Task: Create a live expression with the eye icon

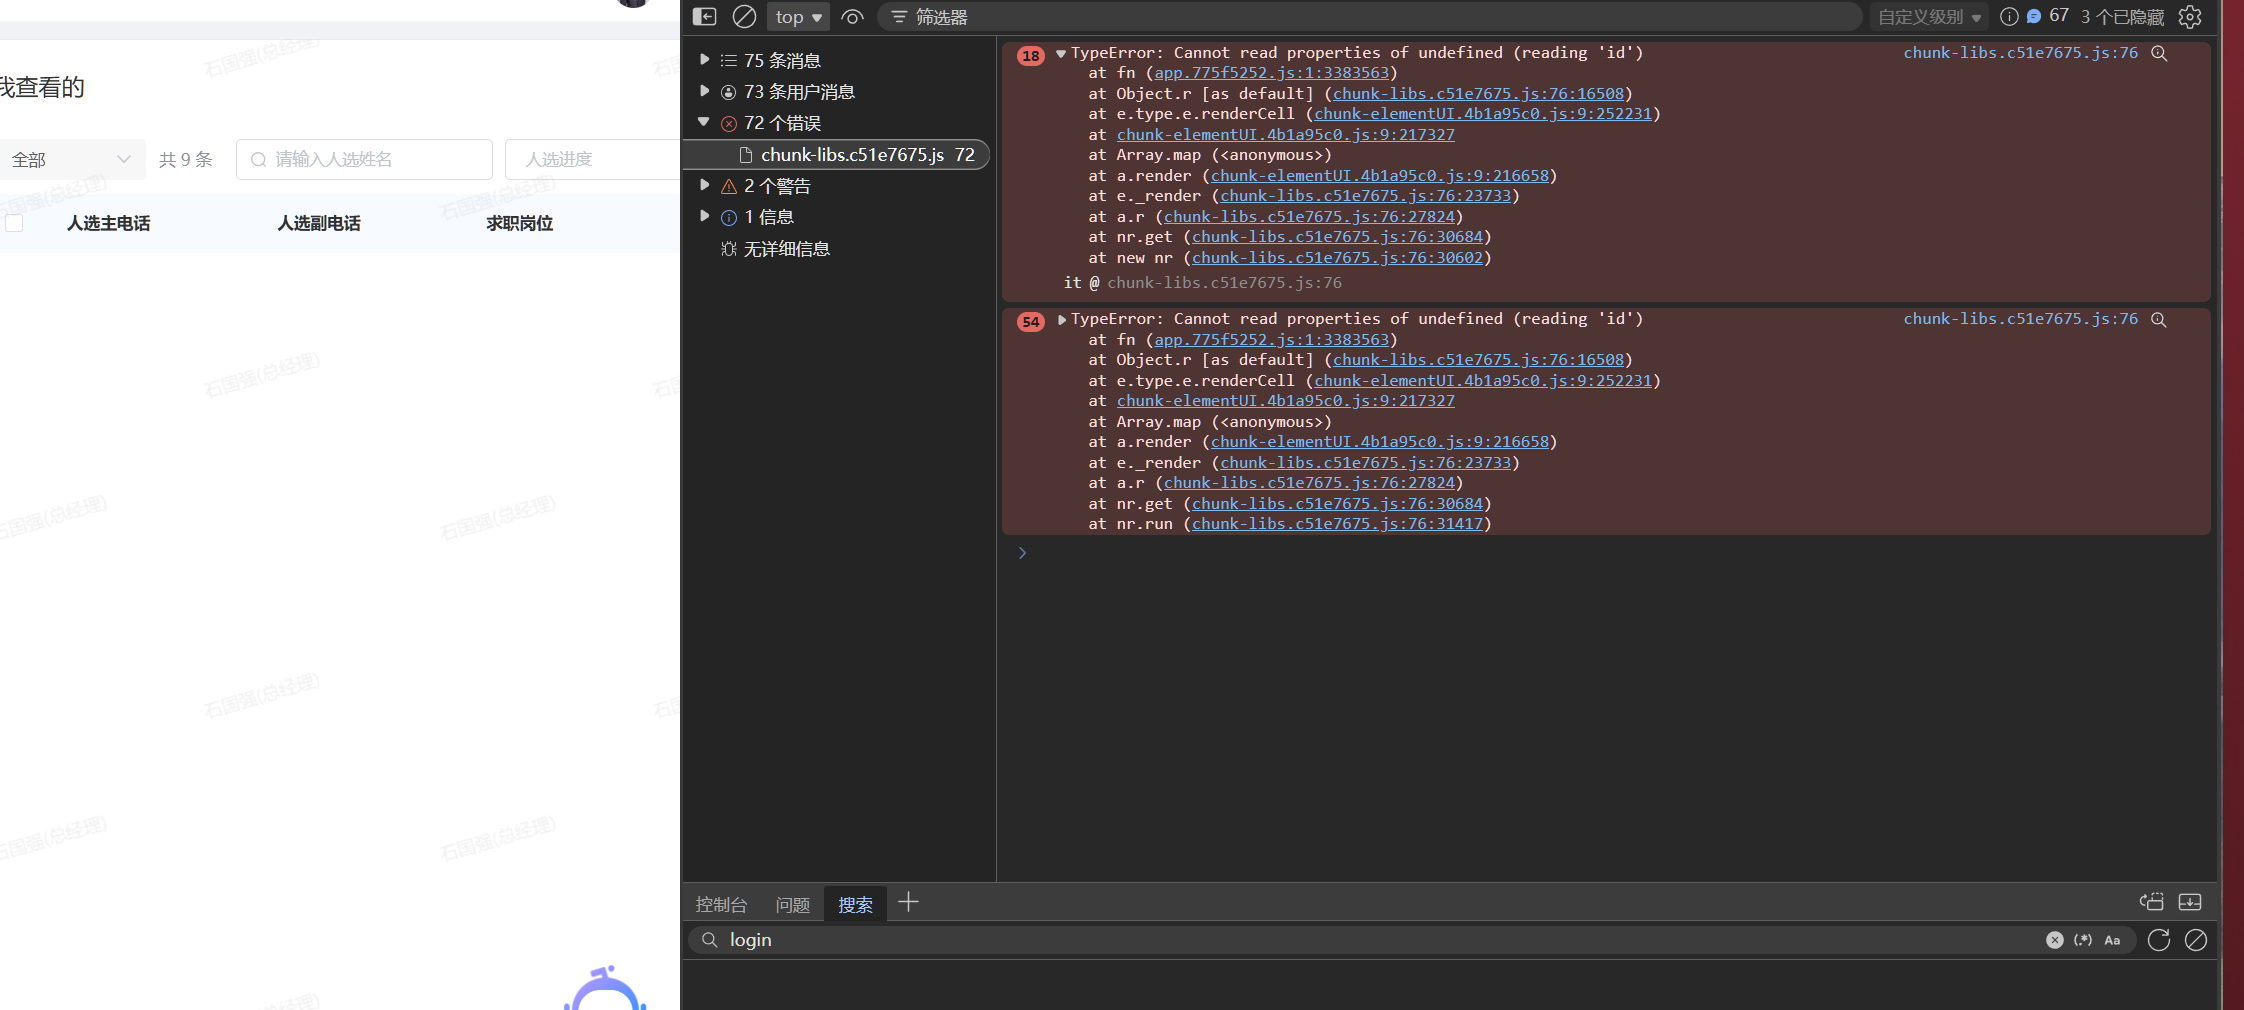Action: pyautogui.click(x=852, y=17)
